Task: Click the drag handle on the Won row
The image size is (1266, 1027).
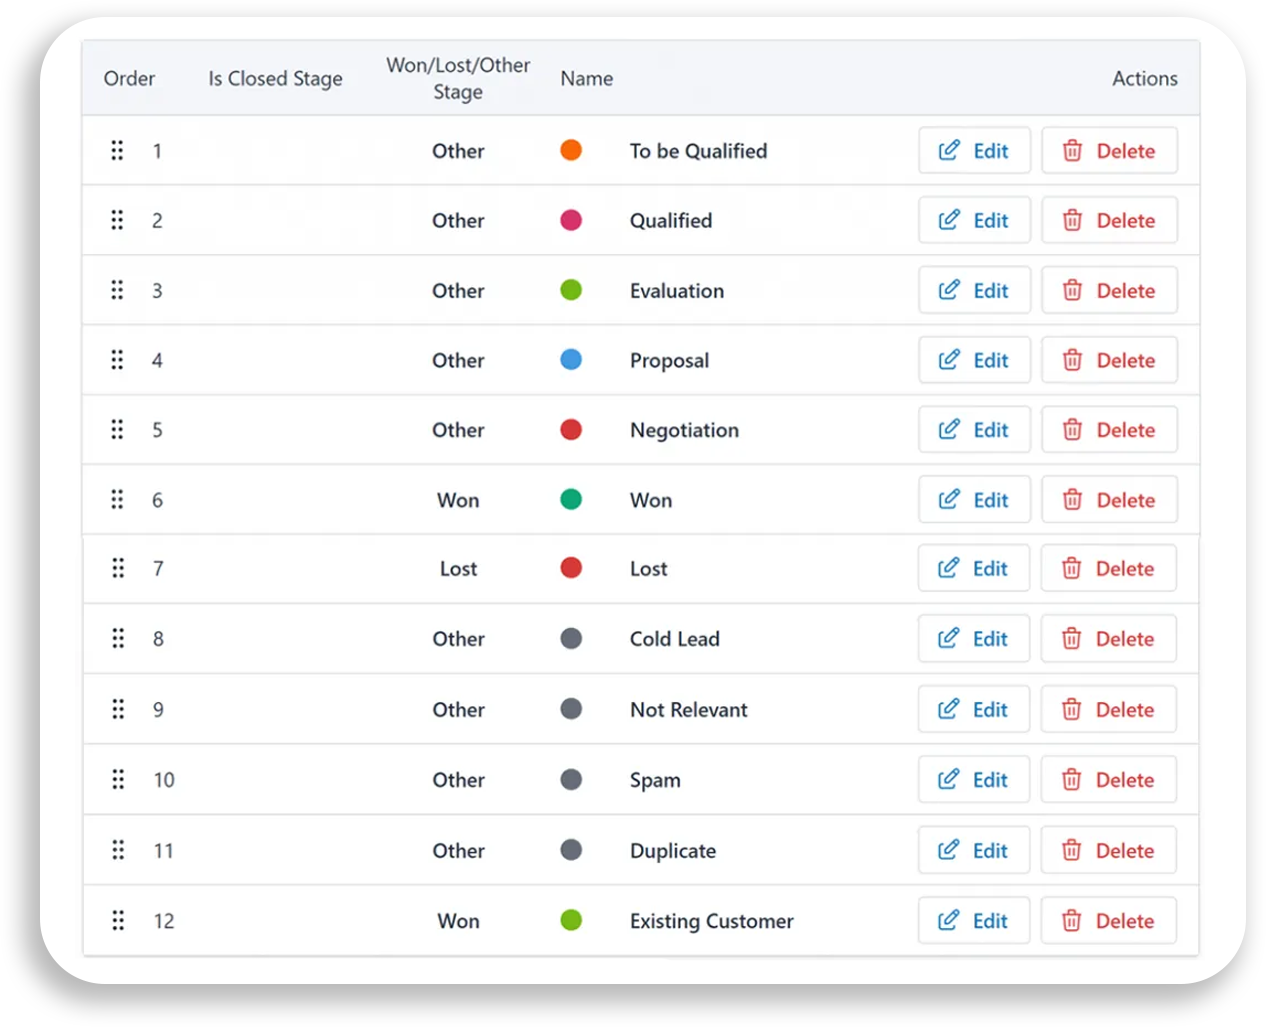Action: pyautogui.click(x=117, y=499)
